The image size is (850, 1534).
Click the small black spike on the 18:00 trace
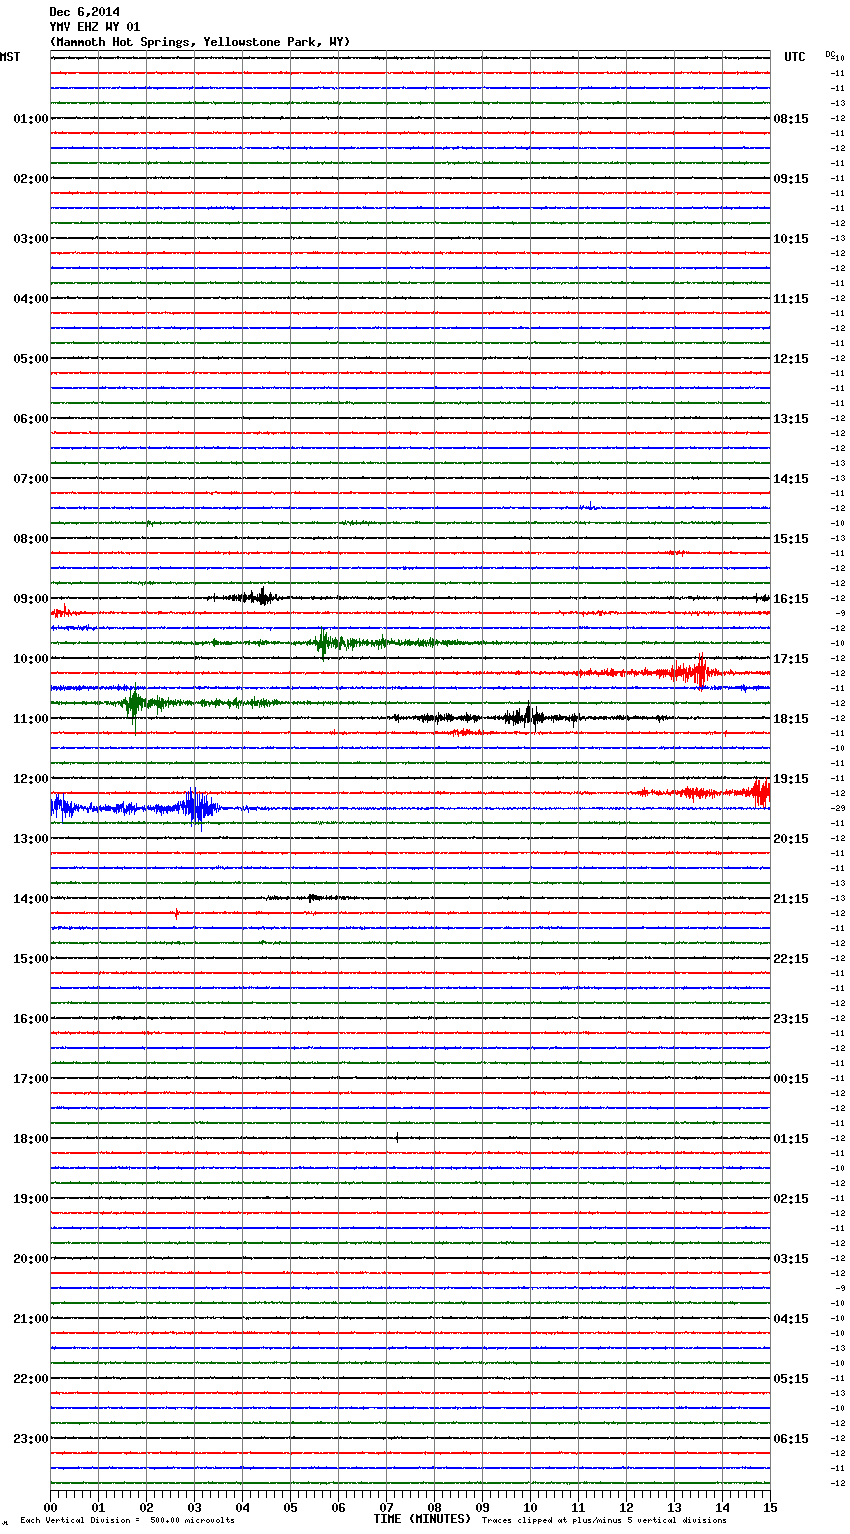point(397,1137)
